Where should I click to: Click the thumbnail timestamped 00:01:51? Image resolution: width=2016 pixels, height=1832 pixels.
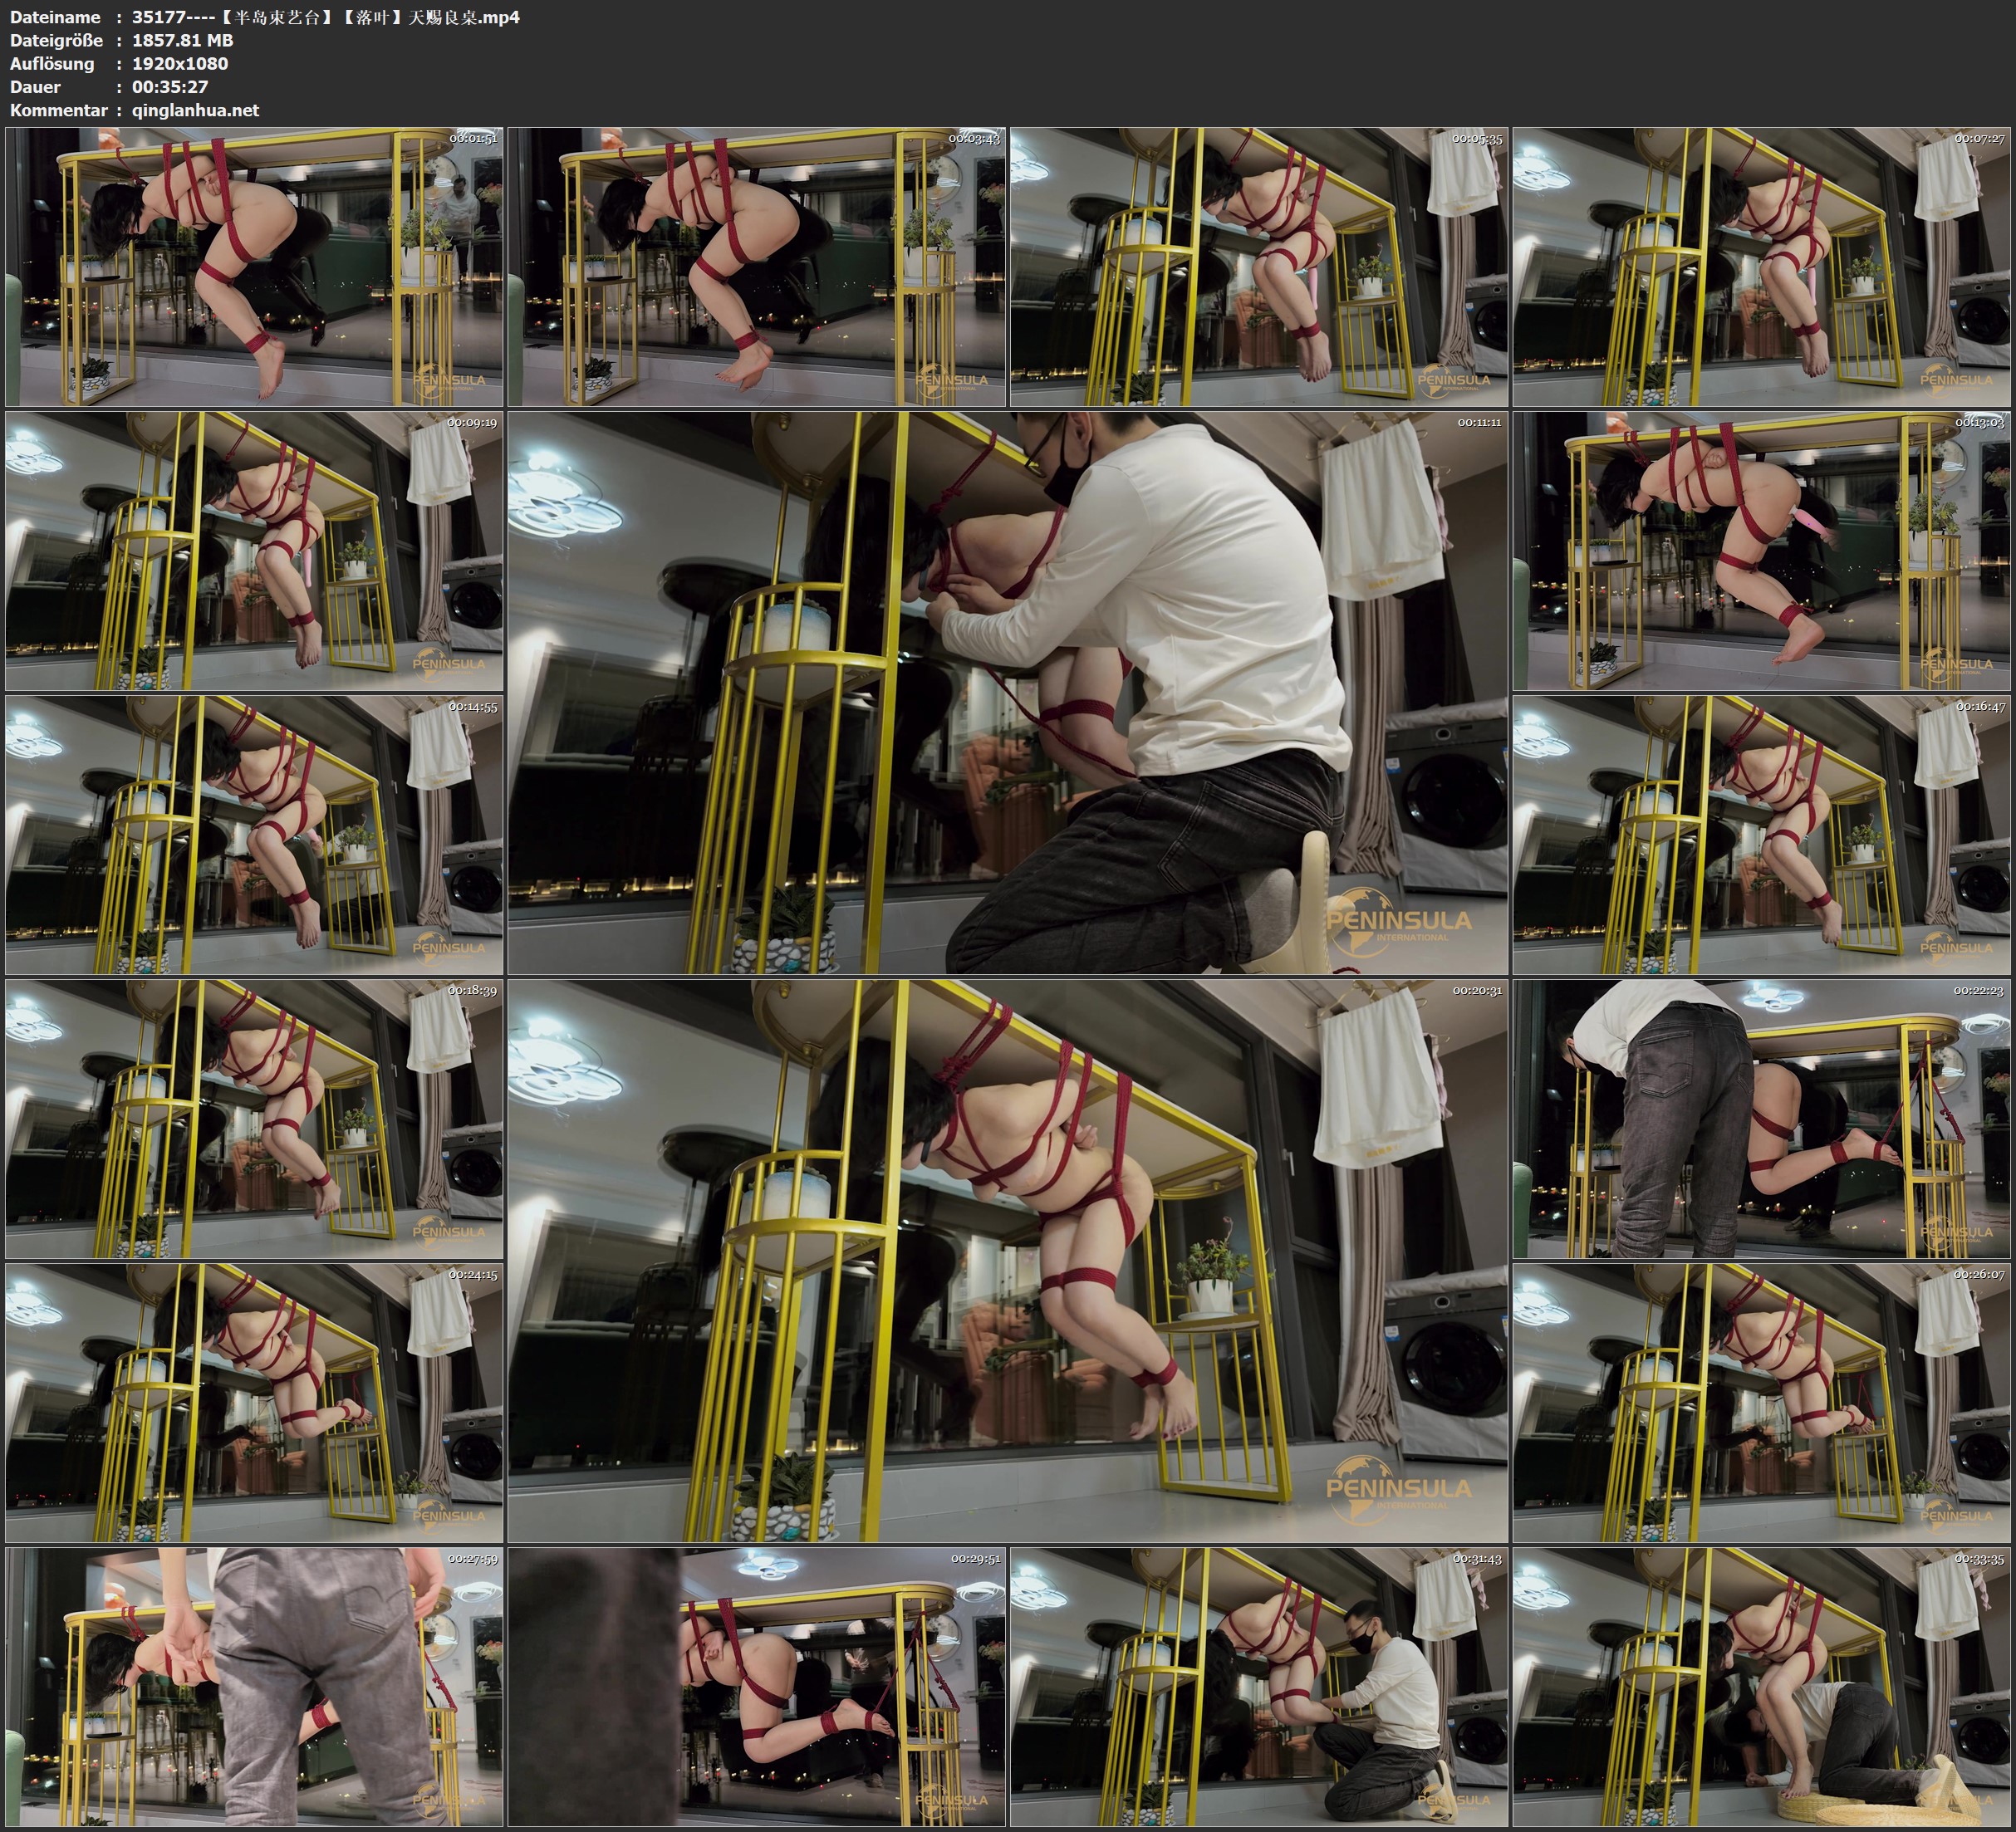pyautogui.click(x=255, y=267)
